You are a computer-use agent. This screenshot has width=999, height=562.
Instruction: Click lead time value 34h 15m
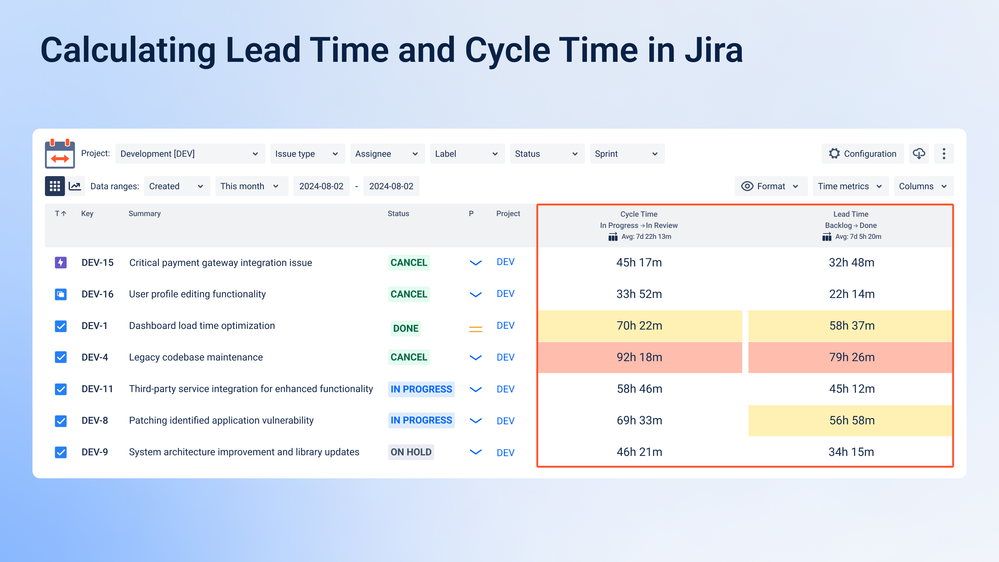(x=851, y=452)
